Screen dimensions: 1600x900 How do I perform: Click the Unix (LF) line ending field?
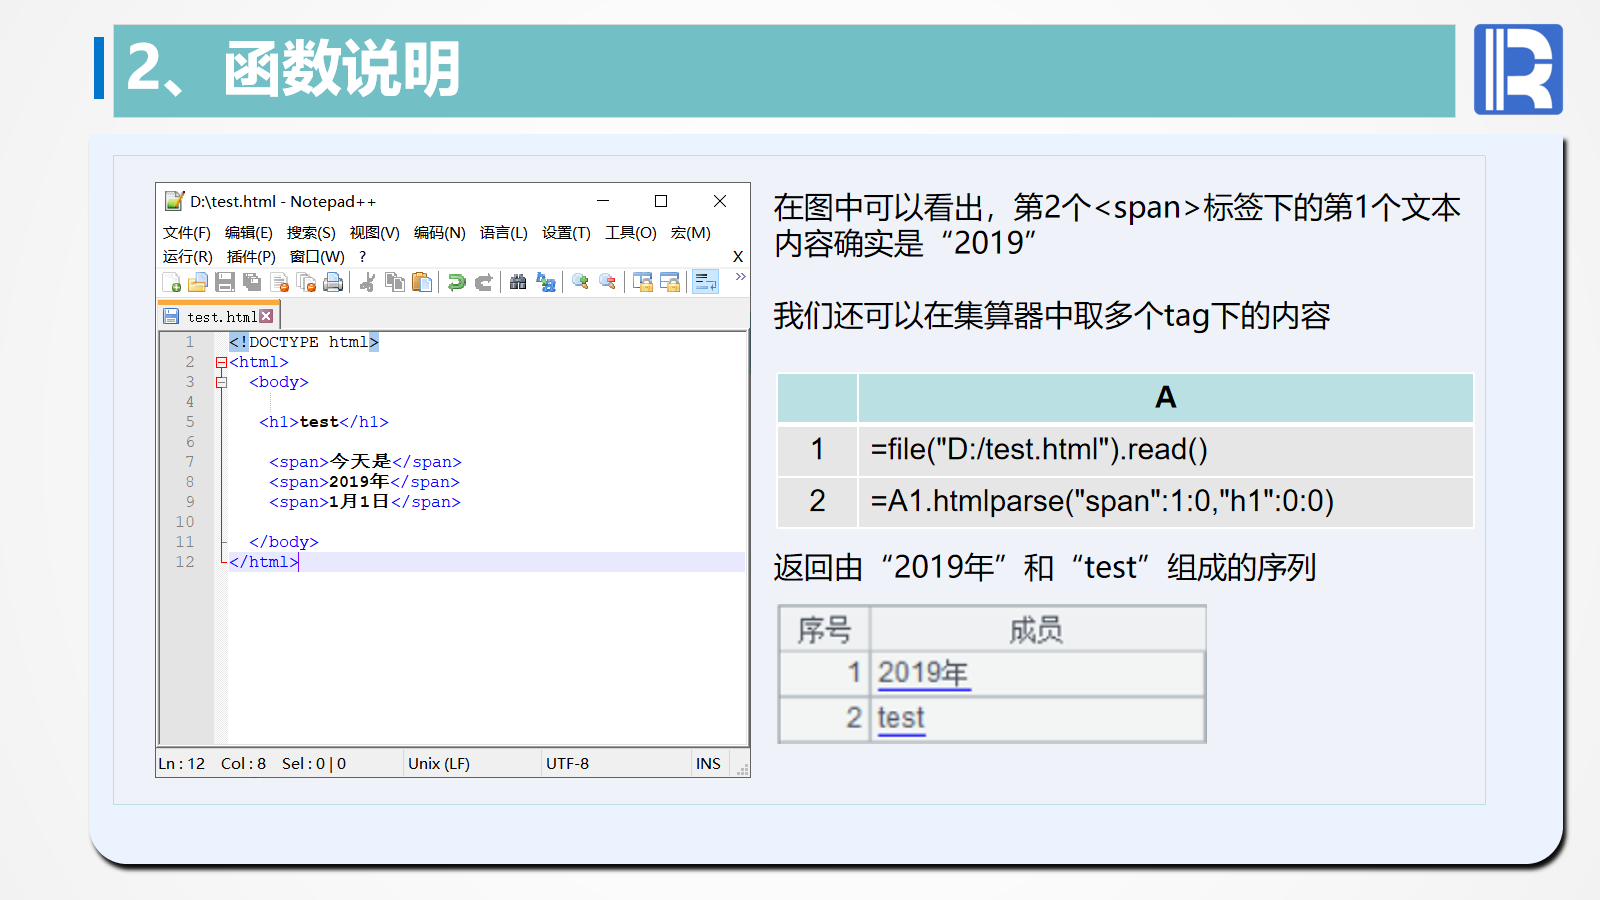[438, 764]
